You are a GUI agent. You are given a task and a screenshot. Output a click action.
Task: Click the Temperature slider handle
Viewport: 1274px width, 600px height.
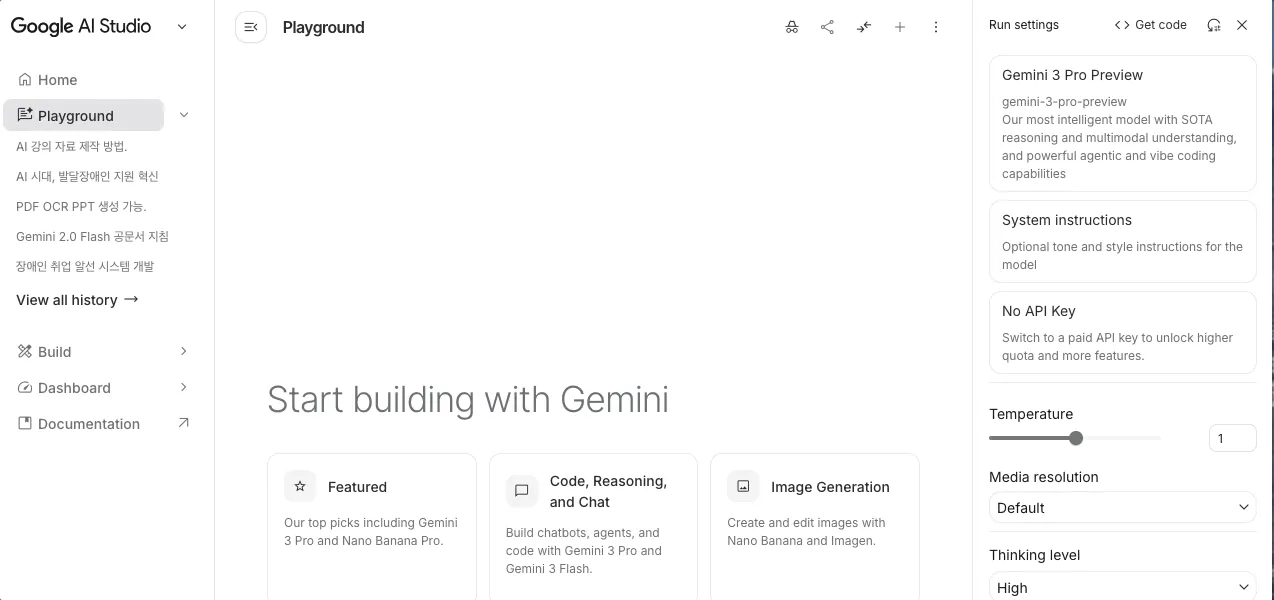pyautogui.click(x=1076, y=438)
